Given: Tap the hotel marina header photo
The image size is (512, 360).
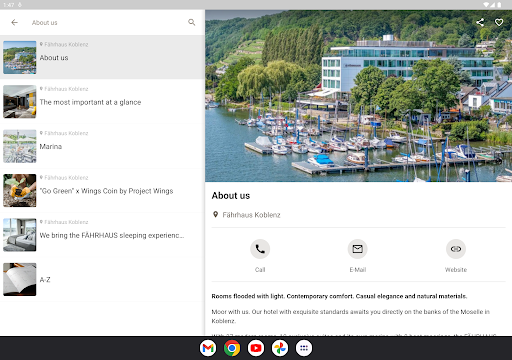Looking at the screenshot, I should click(x=358, y=96).
